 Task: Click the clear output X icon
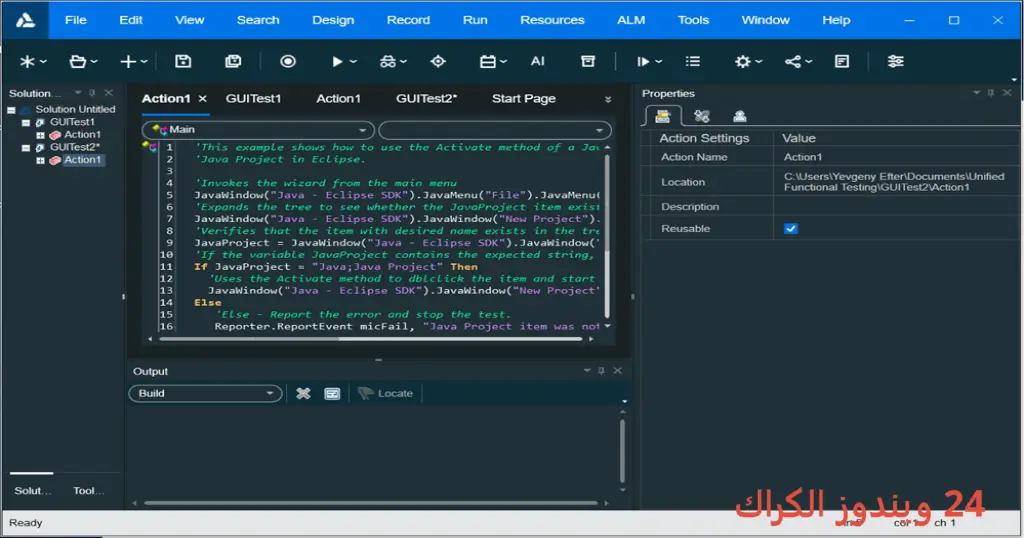pos(303,393)
